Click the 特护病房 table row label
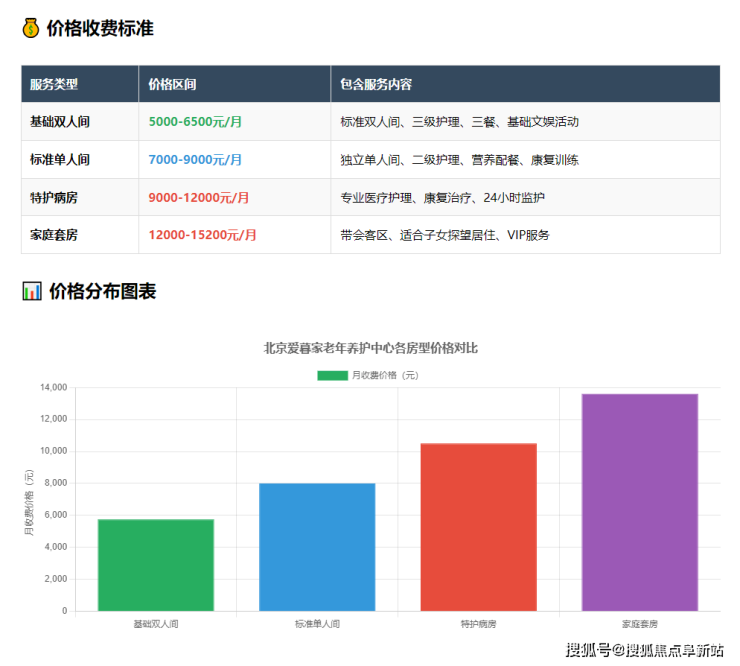The width and height of the screenshot is (740, 666). point(54,198)
